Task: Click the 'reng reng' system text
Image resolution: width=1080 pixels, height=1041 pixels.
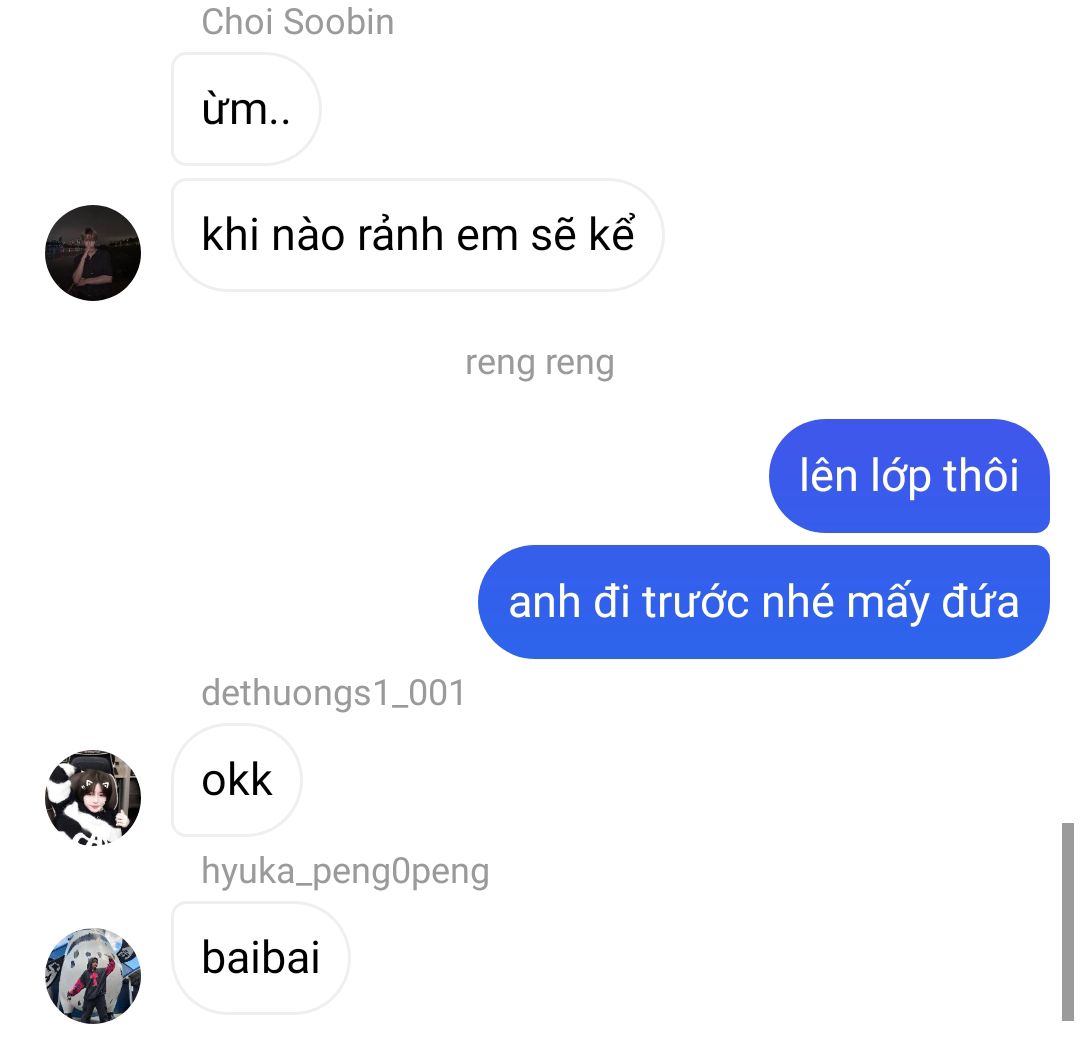Action: (x=539, y=362)
